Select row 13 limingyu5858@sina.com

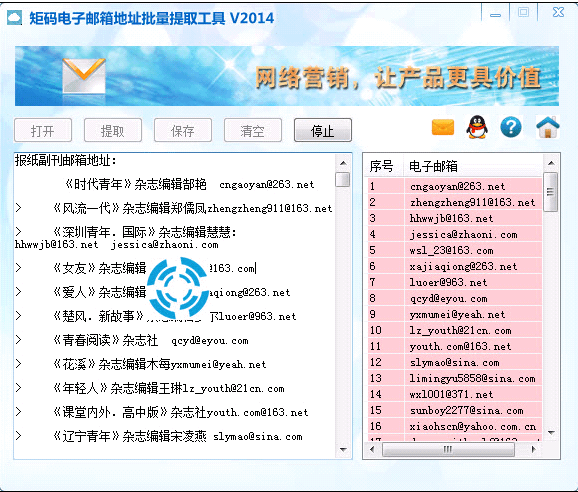[x=455, y=378]
